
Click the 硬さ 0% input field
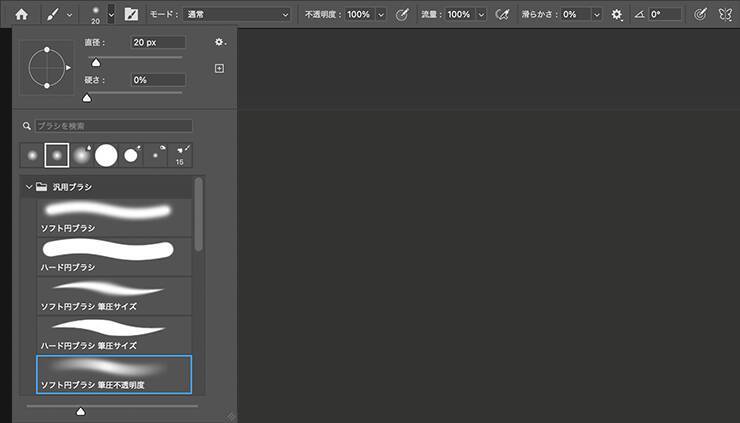[158, 80]
